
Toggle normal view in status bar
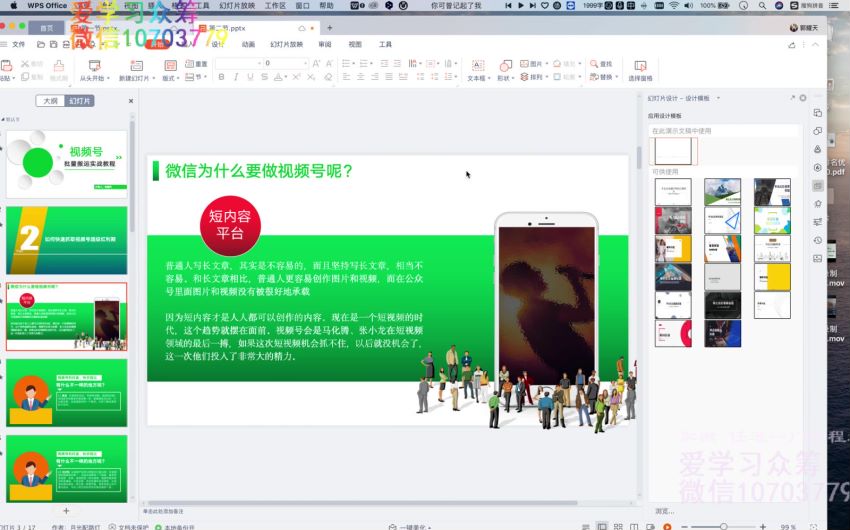(x=602, y=526)
